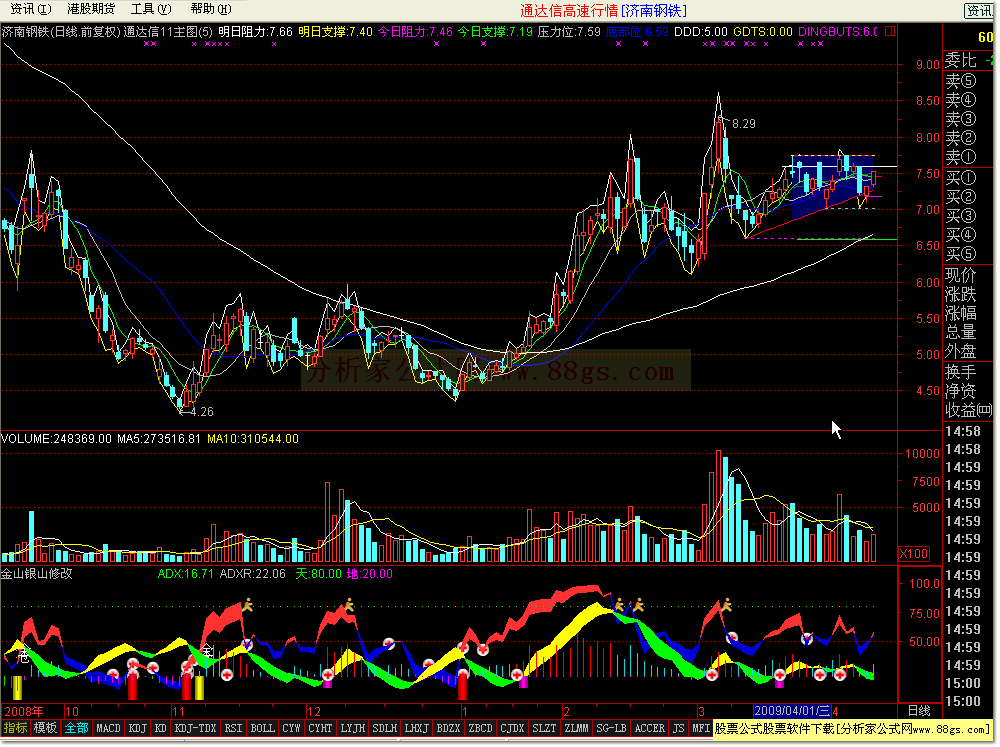Switch indicator to CJDX
1000x747 pixels.
pyautogui.click(x=512, y=729)
